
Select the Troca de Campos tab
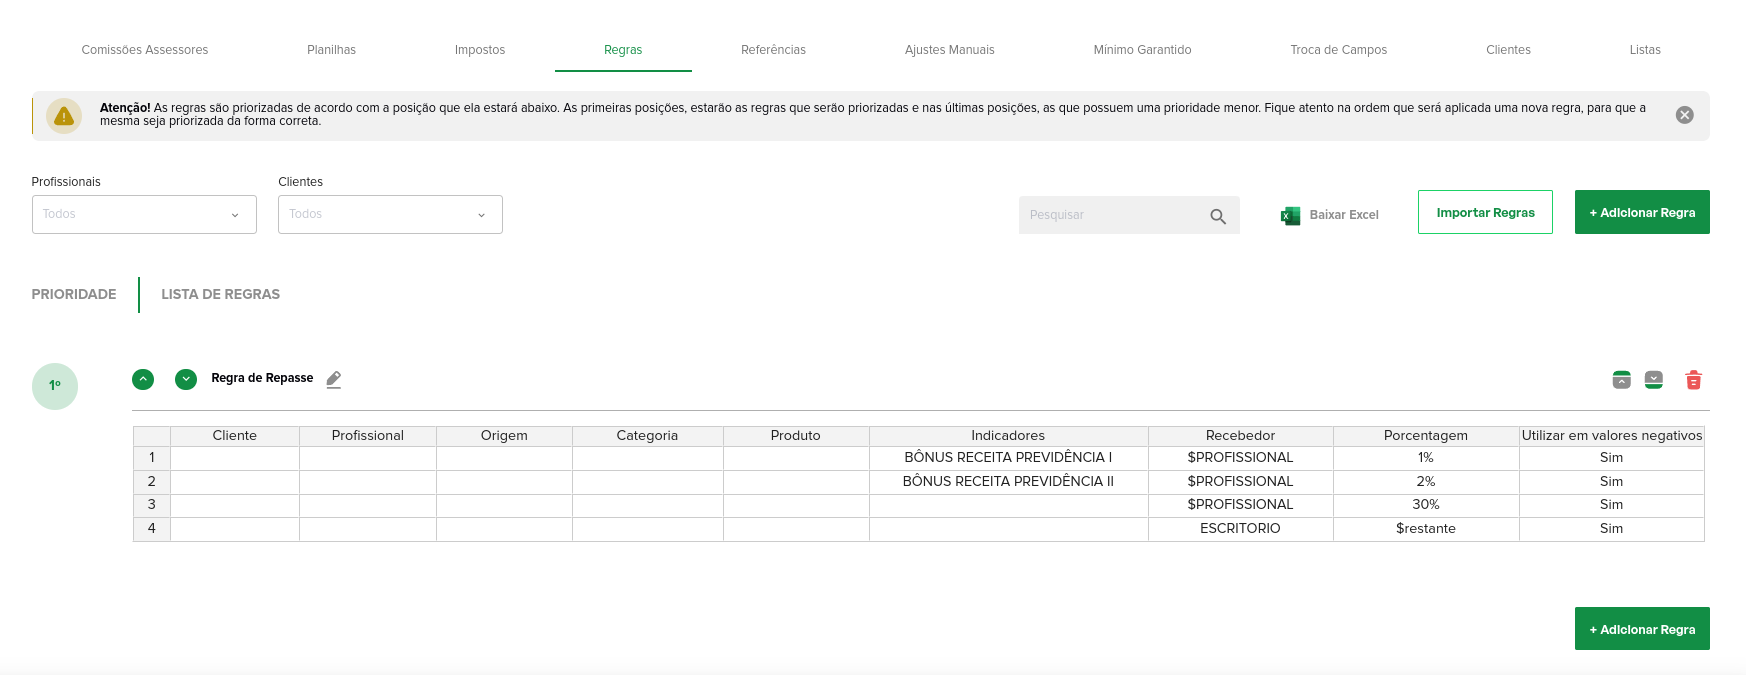pyautogui.click(x=1338, y=50)
